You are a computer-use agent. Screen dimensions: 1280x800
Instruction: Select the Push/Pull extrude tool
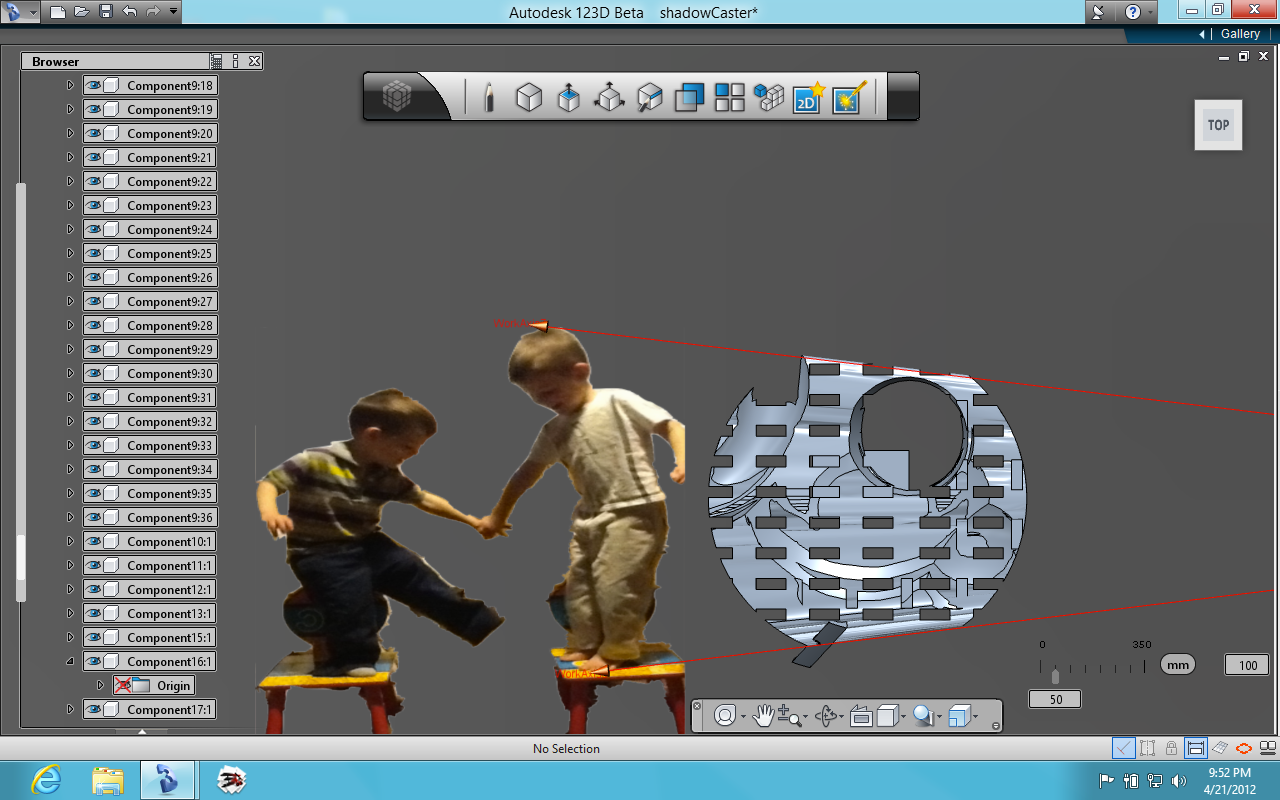tap(568, 97)
